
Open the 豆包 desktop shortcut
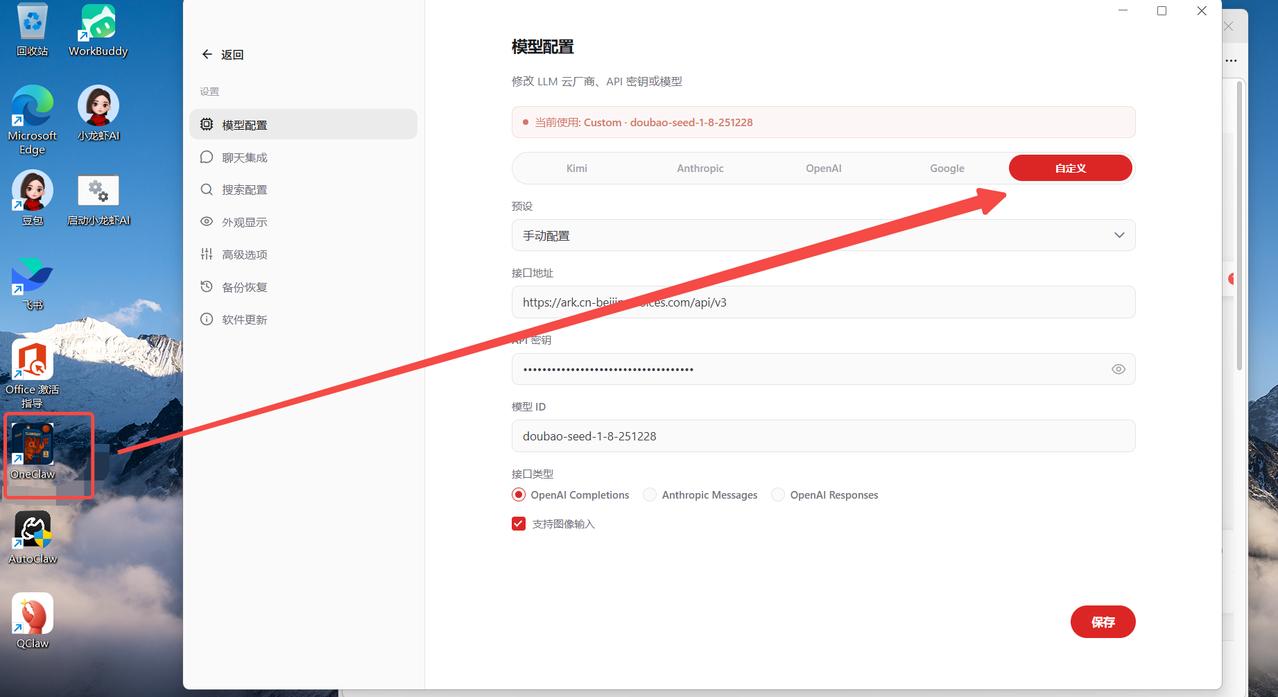[32, 198]
